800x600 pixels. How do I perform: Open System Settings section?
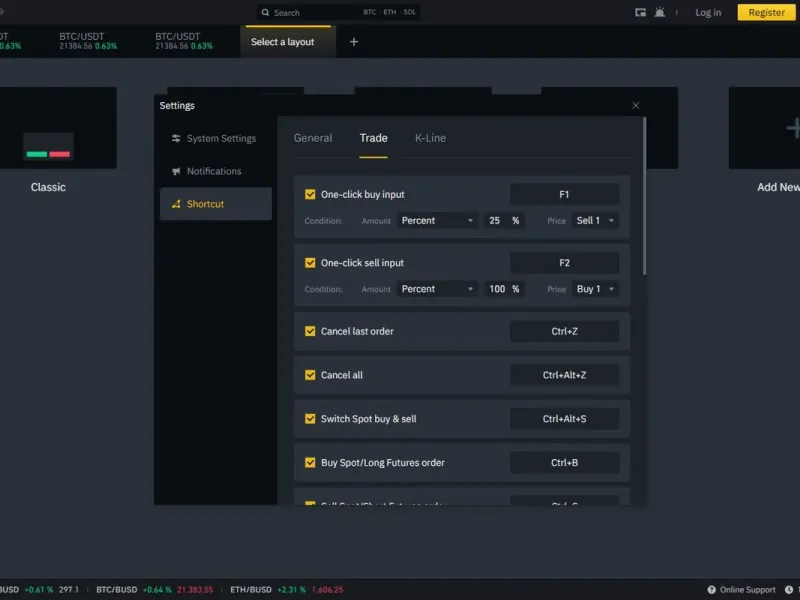[216, 138]
